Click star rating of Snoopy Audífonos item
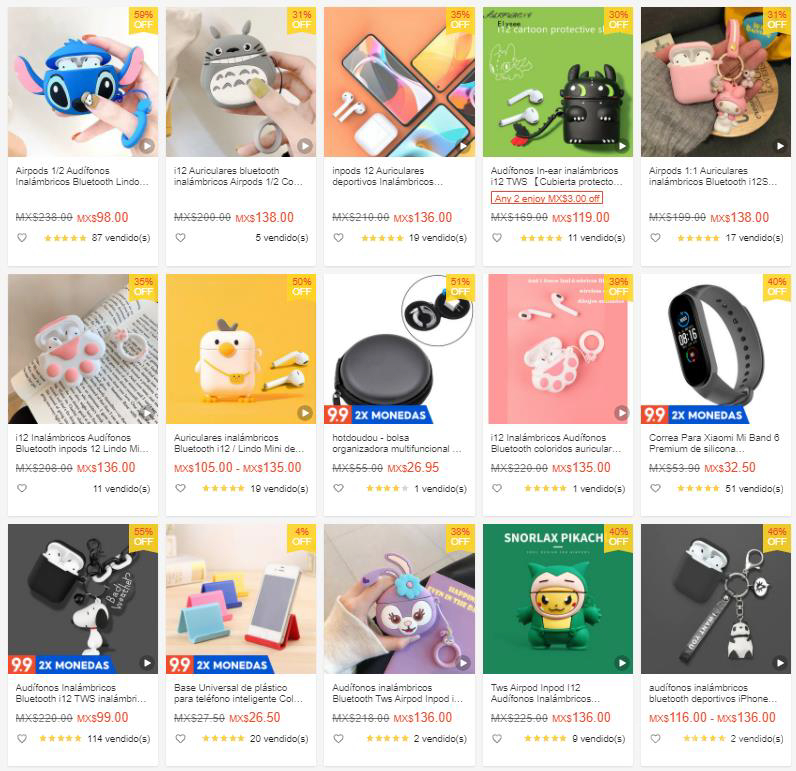This screenshot has width=796, height=771. (60, 738)
